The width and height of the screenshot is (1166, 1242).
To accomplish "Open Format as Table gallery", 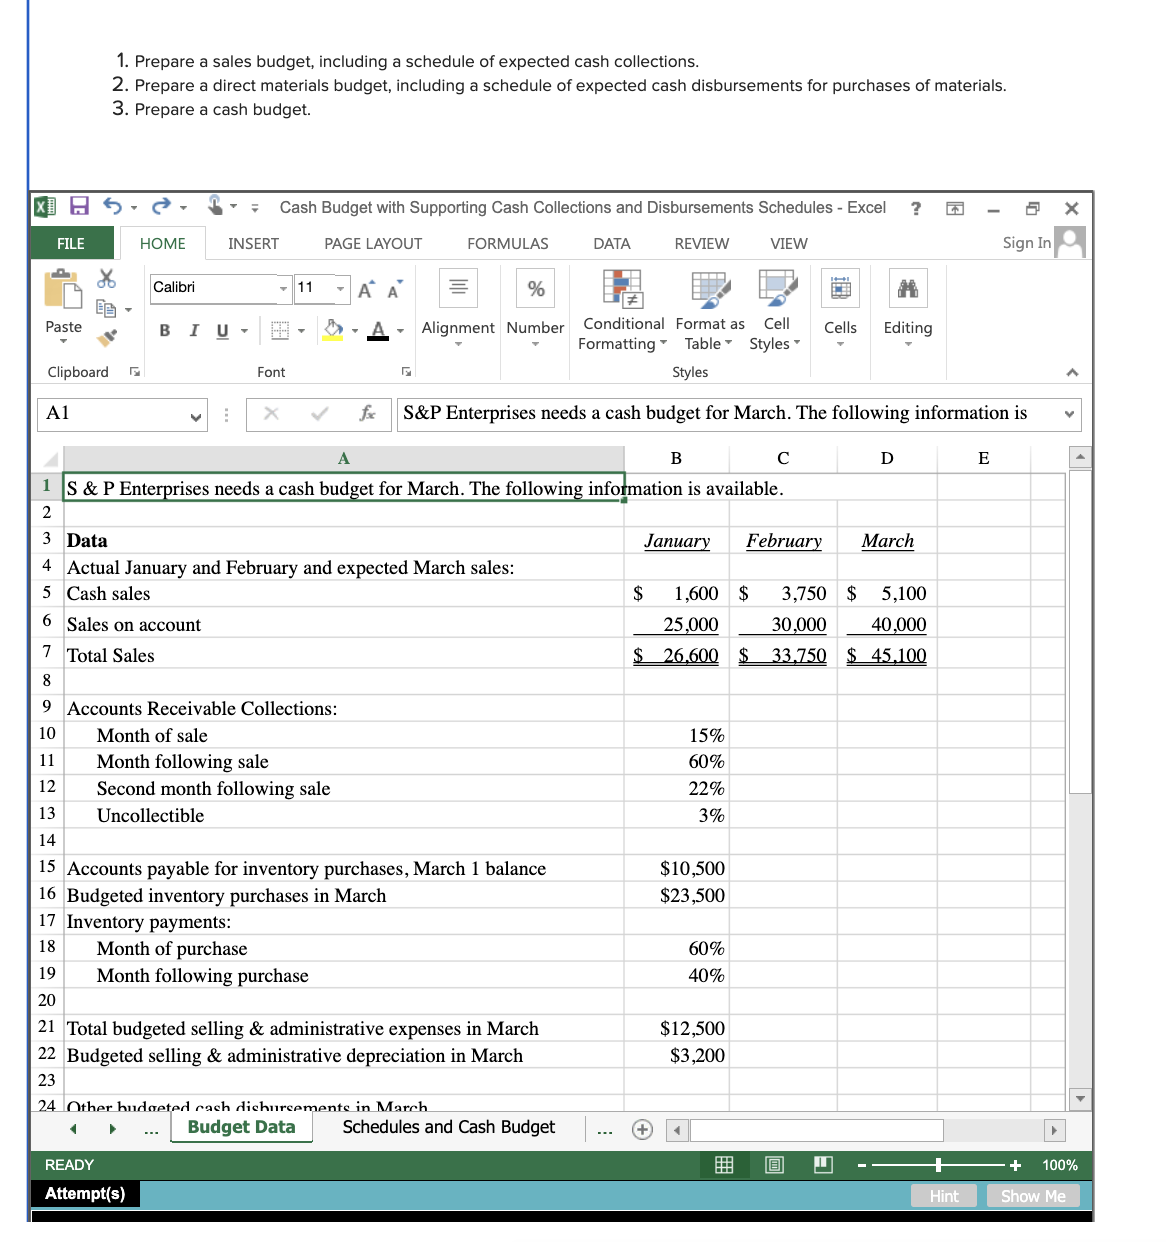I will pos(710,310).
